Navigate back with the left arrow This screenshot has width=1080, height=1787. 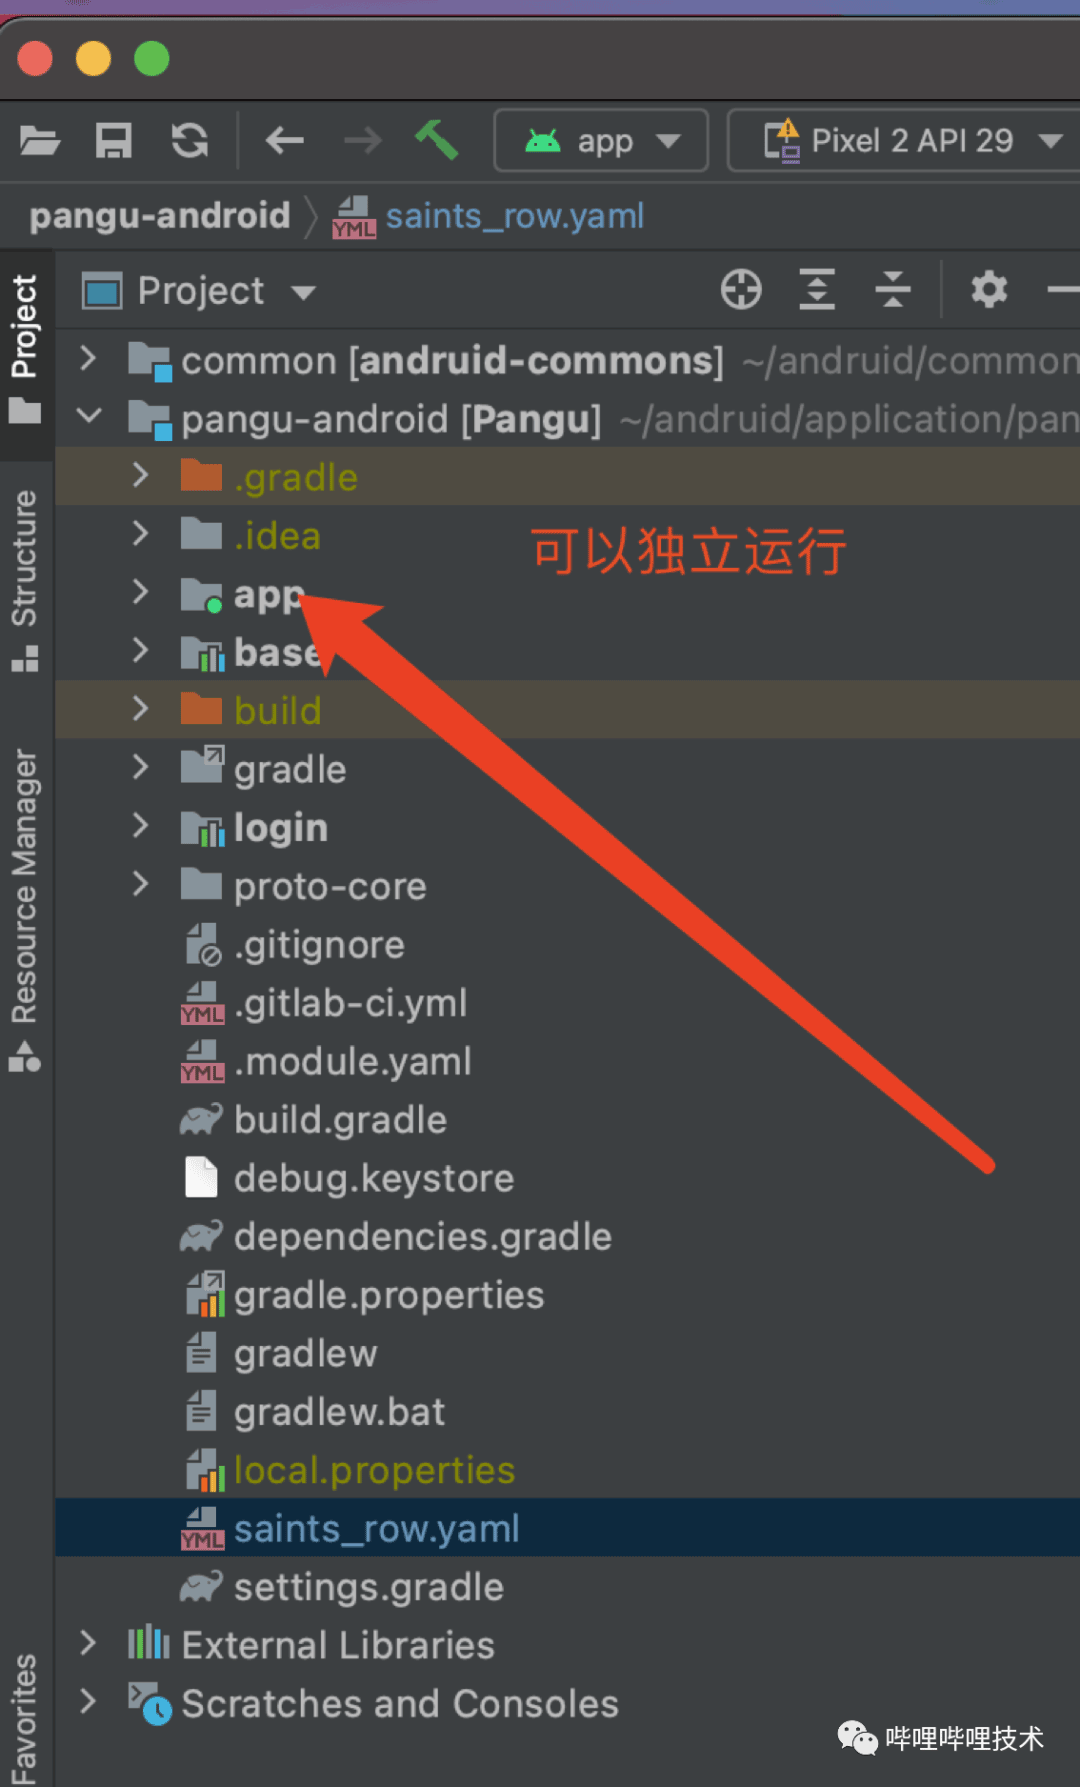(x=284, y=141)
